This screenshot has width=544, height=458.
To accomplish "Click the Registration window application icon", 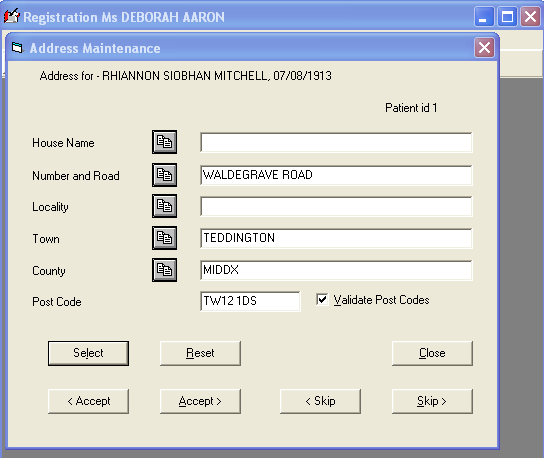I will [11, 16].
